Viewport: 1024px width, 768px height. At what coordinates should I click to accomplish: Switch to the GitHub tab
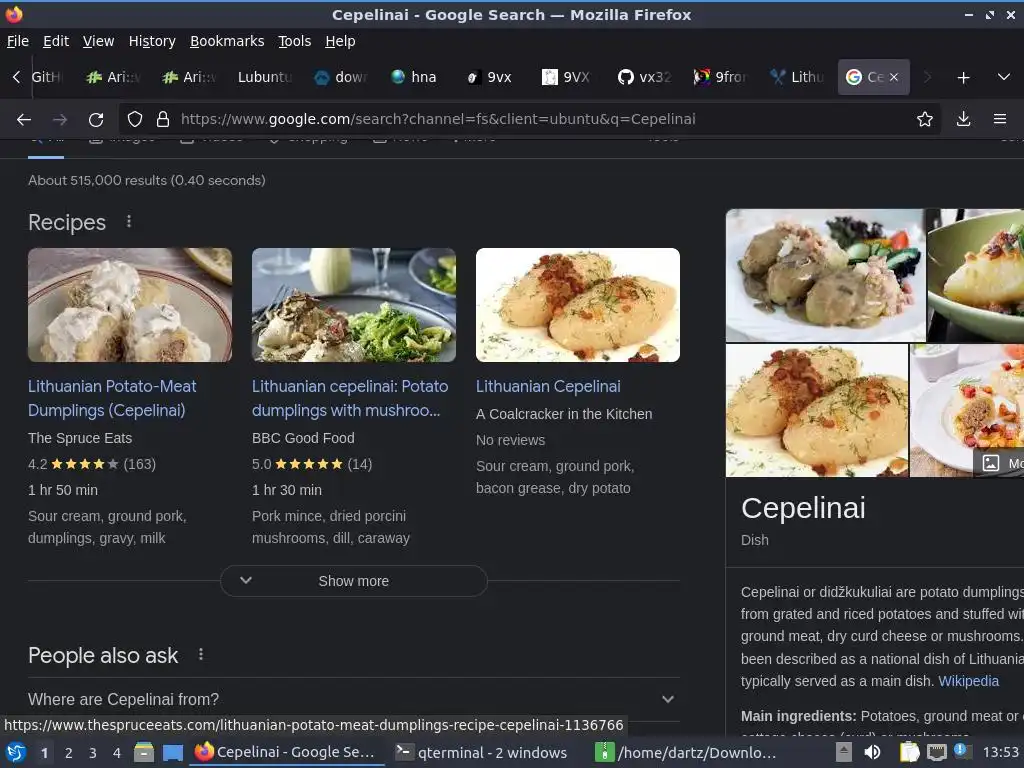[x=49, y=77]
